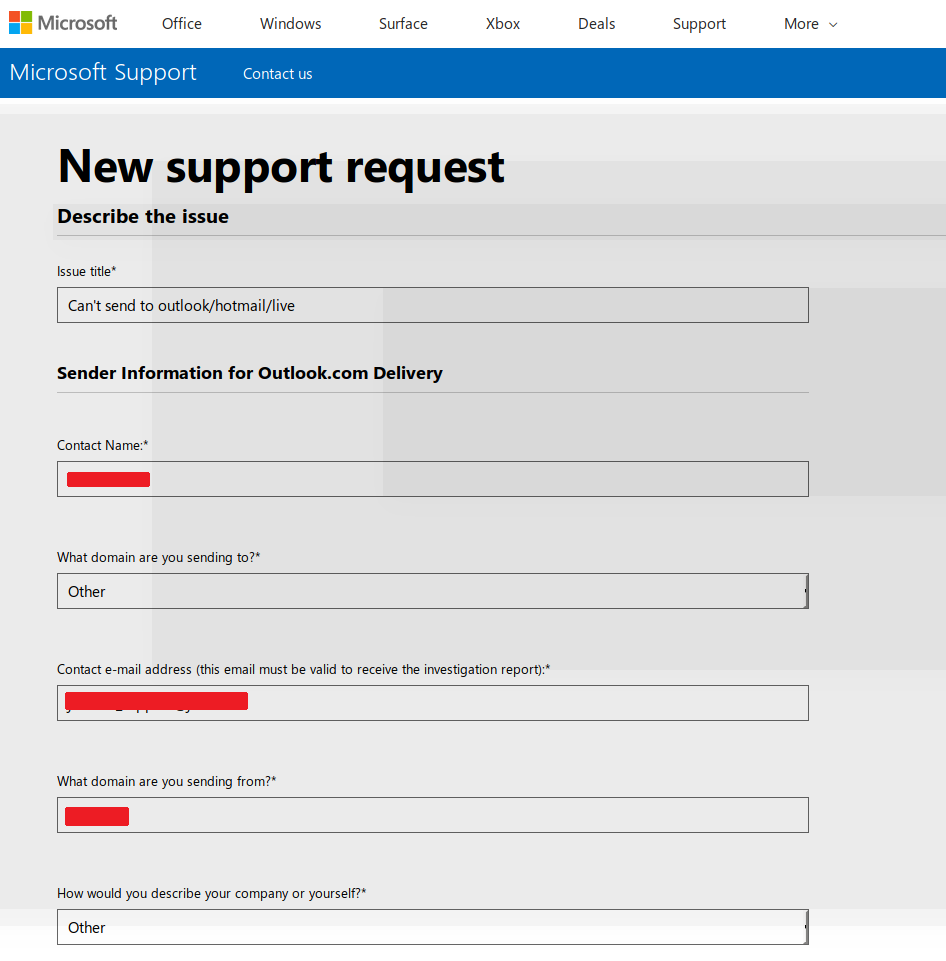
Task: Click the Contact Name input field
Action: 433,479
